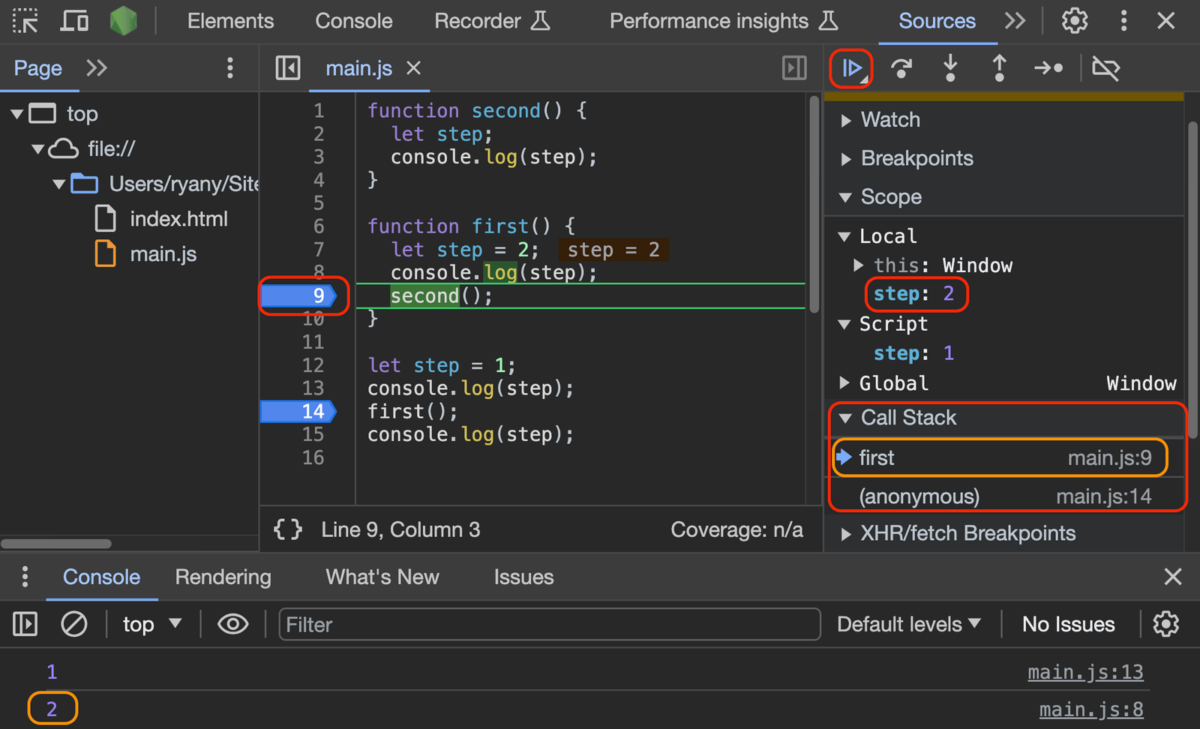Select the (anonymous) frame in Call Stack

[x=920, y=496]
